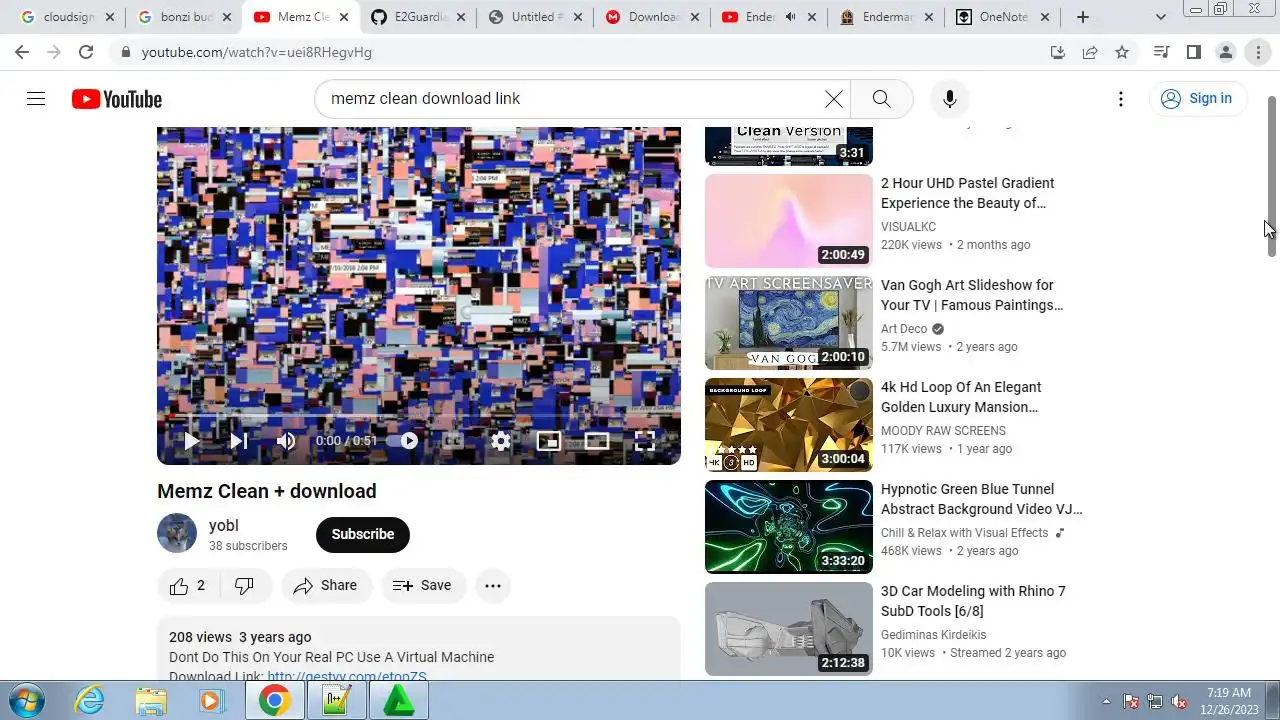Mute the video player volume
The image size is (1280, 720).
point(286,441)
